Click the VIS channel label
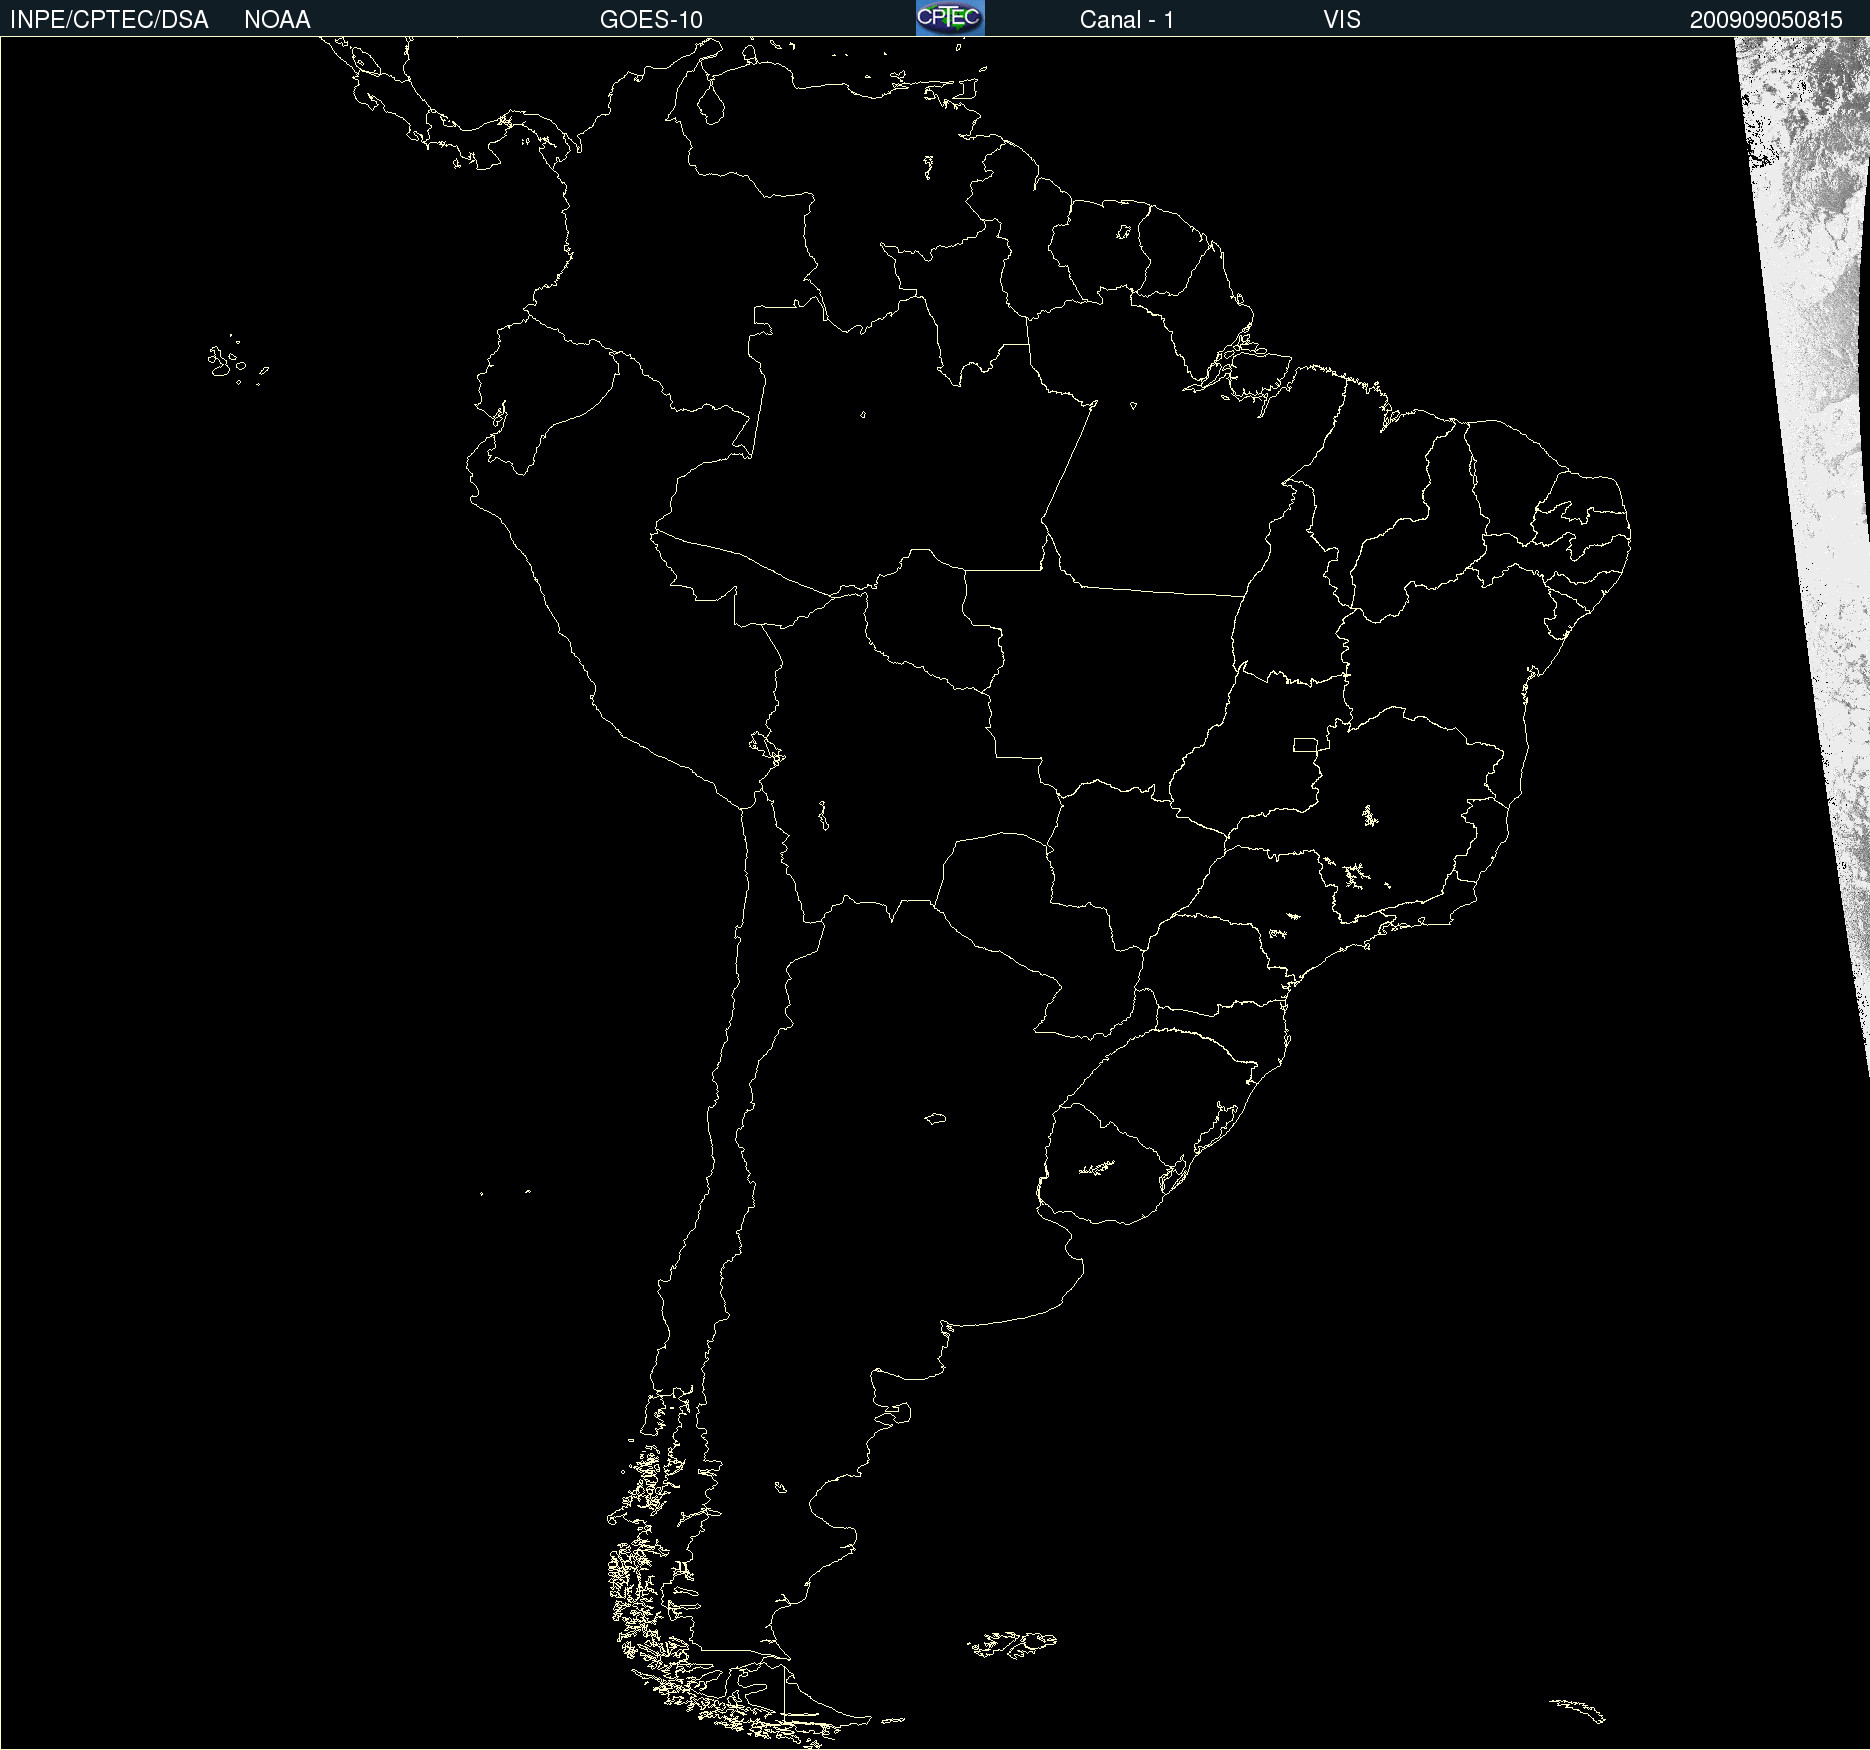This screenshot has height=1750, width=1870. coord(1342,20)
